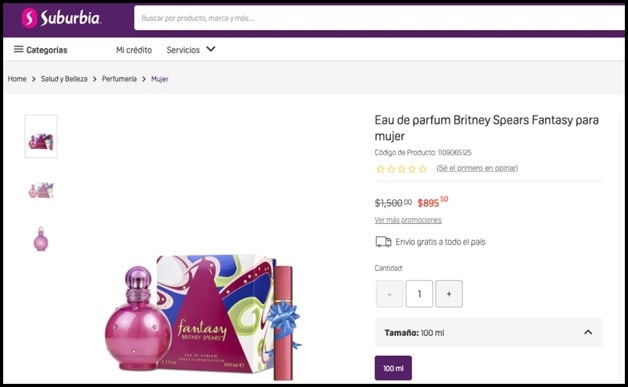Image resolution: width=628 pixels, height=387 pixels.
Task: Focus the product search field
Action: pyautogui.click(x=379, y=18)
